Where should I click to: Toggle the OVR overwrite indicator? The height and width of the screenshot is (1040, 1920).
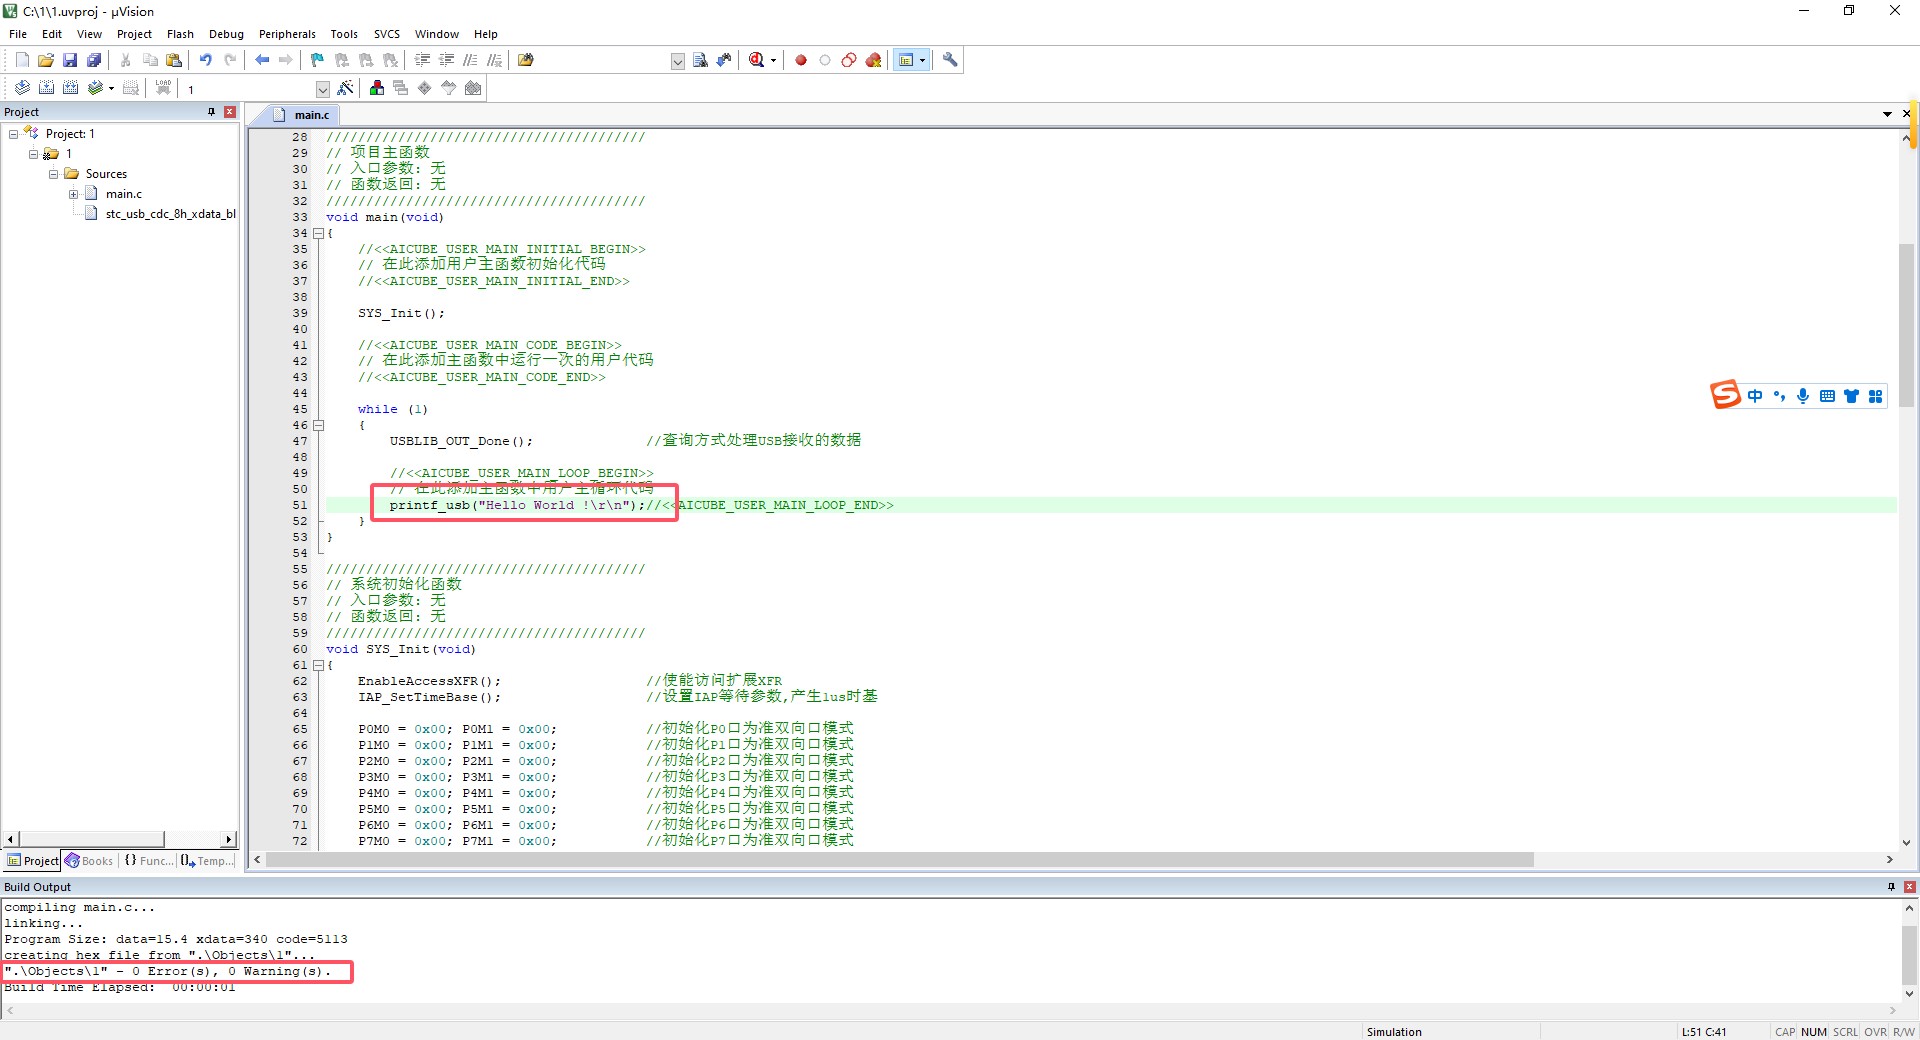pyautogui.click(x=1875, y=1032)
